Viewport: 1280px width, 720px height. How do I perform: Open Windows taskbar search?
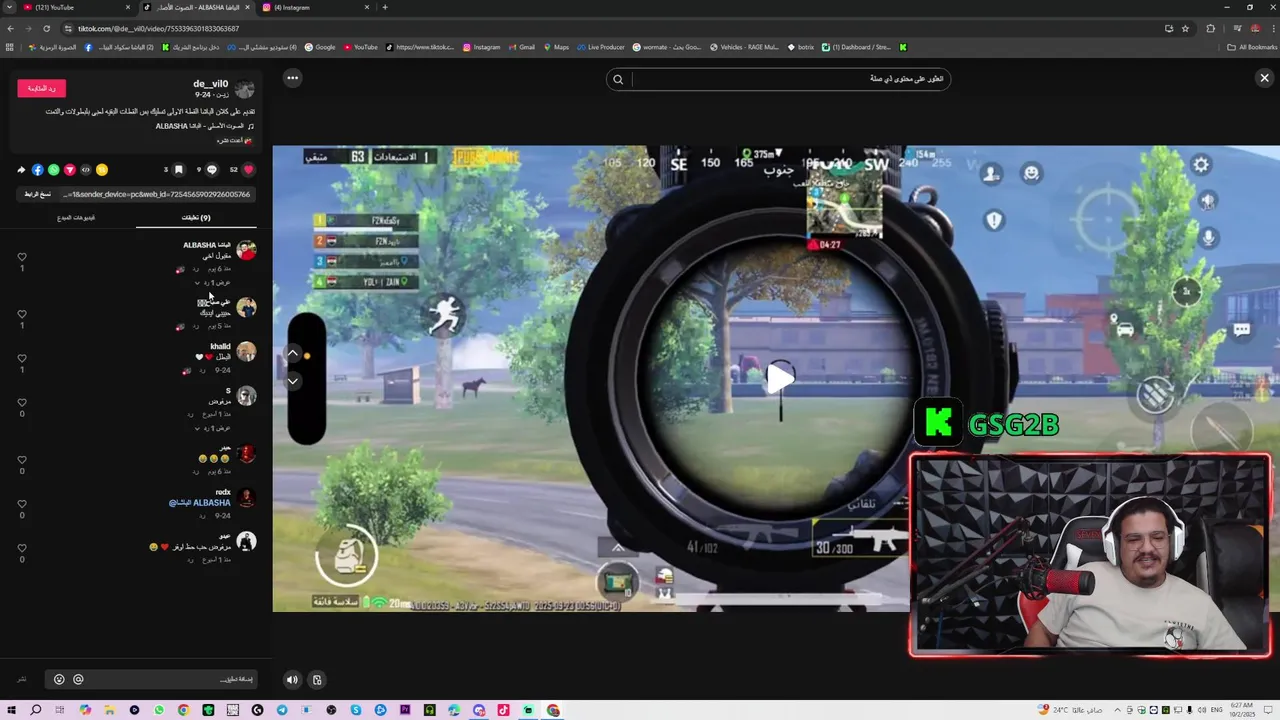[x=35, y=710]
